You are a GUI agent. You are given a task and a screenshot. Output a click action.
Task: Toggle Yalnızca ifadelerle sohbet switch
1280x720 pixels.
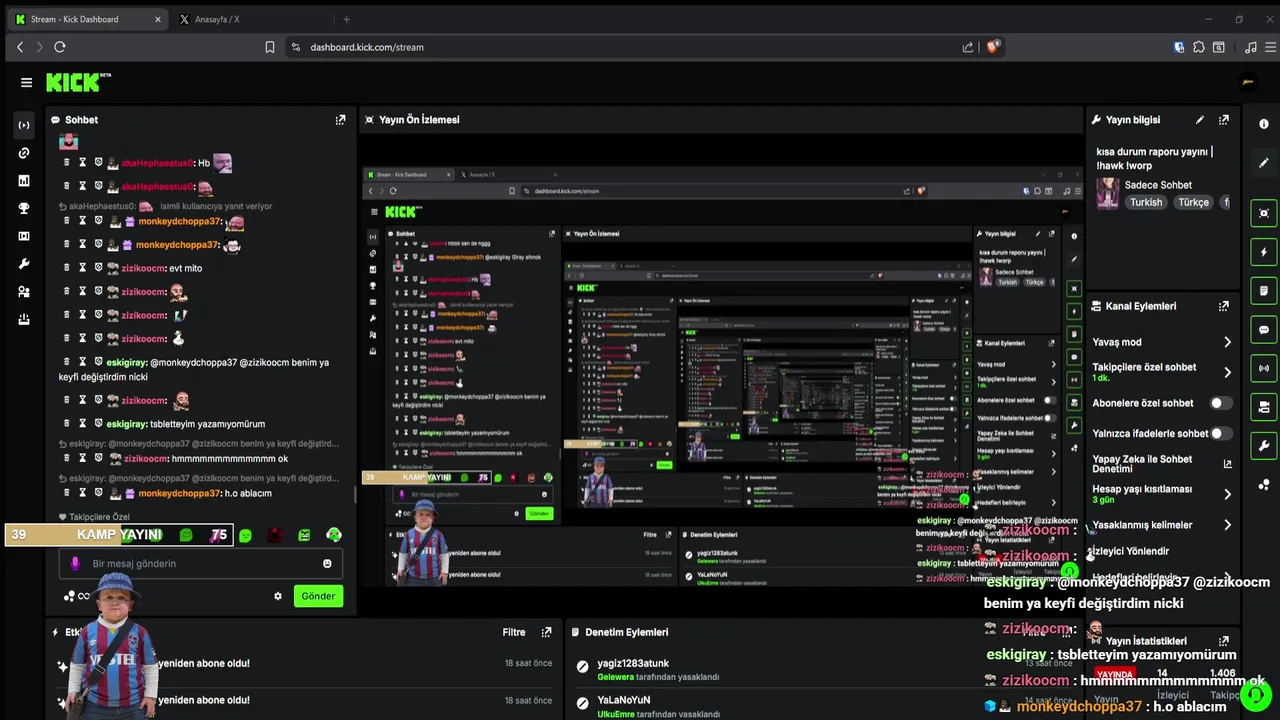(x=1221, y=433)
